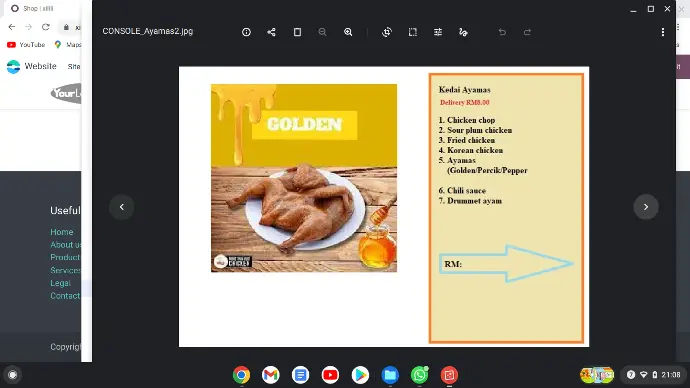
Task: Open the image info icon
Action: click(x=246, y=32)
